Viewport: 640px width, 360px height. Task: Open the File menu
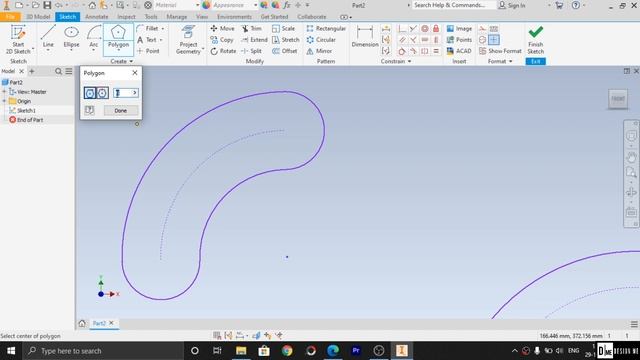[11, 17]
